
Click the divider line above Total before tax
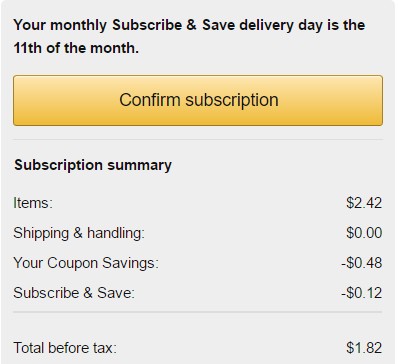tap(198, 312)
